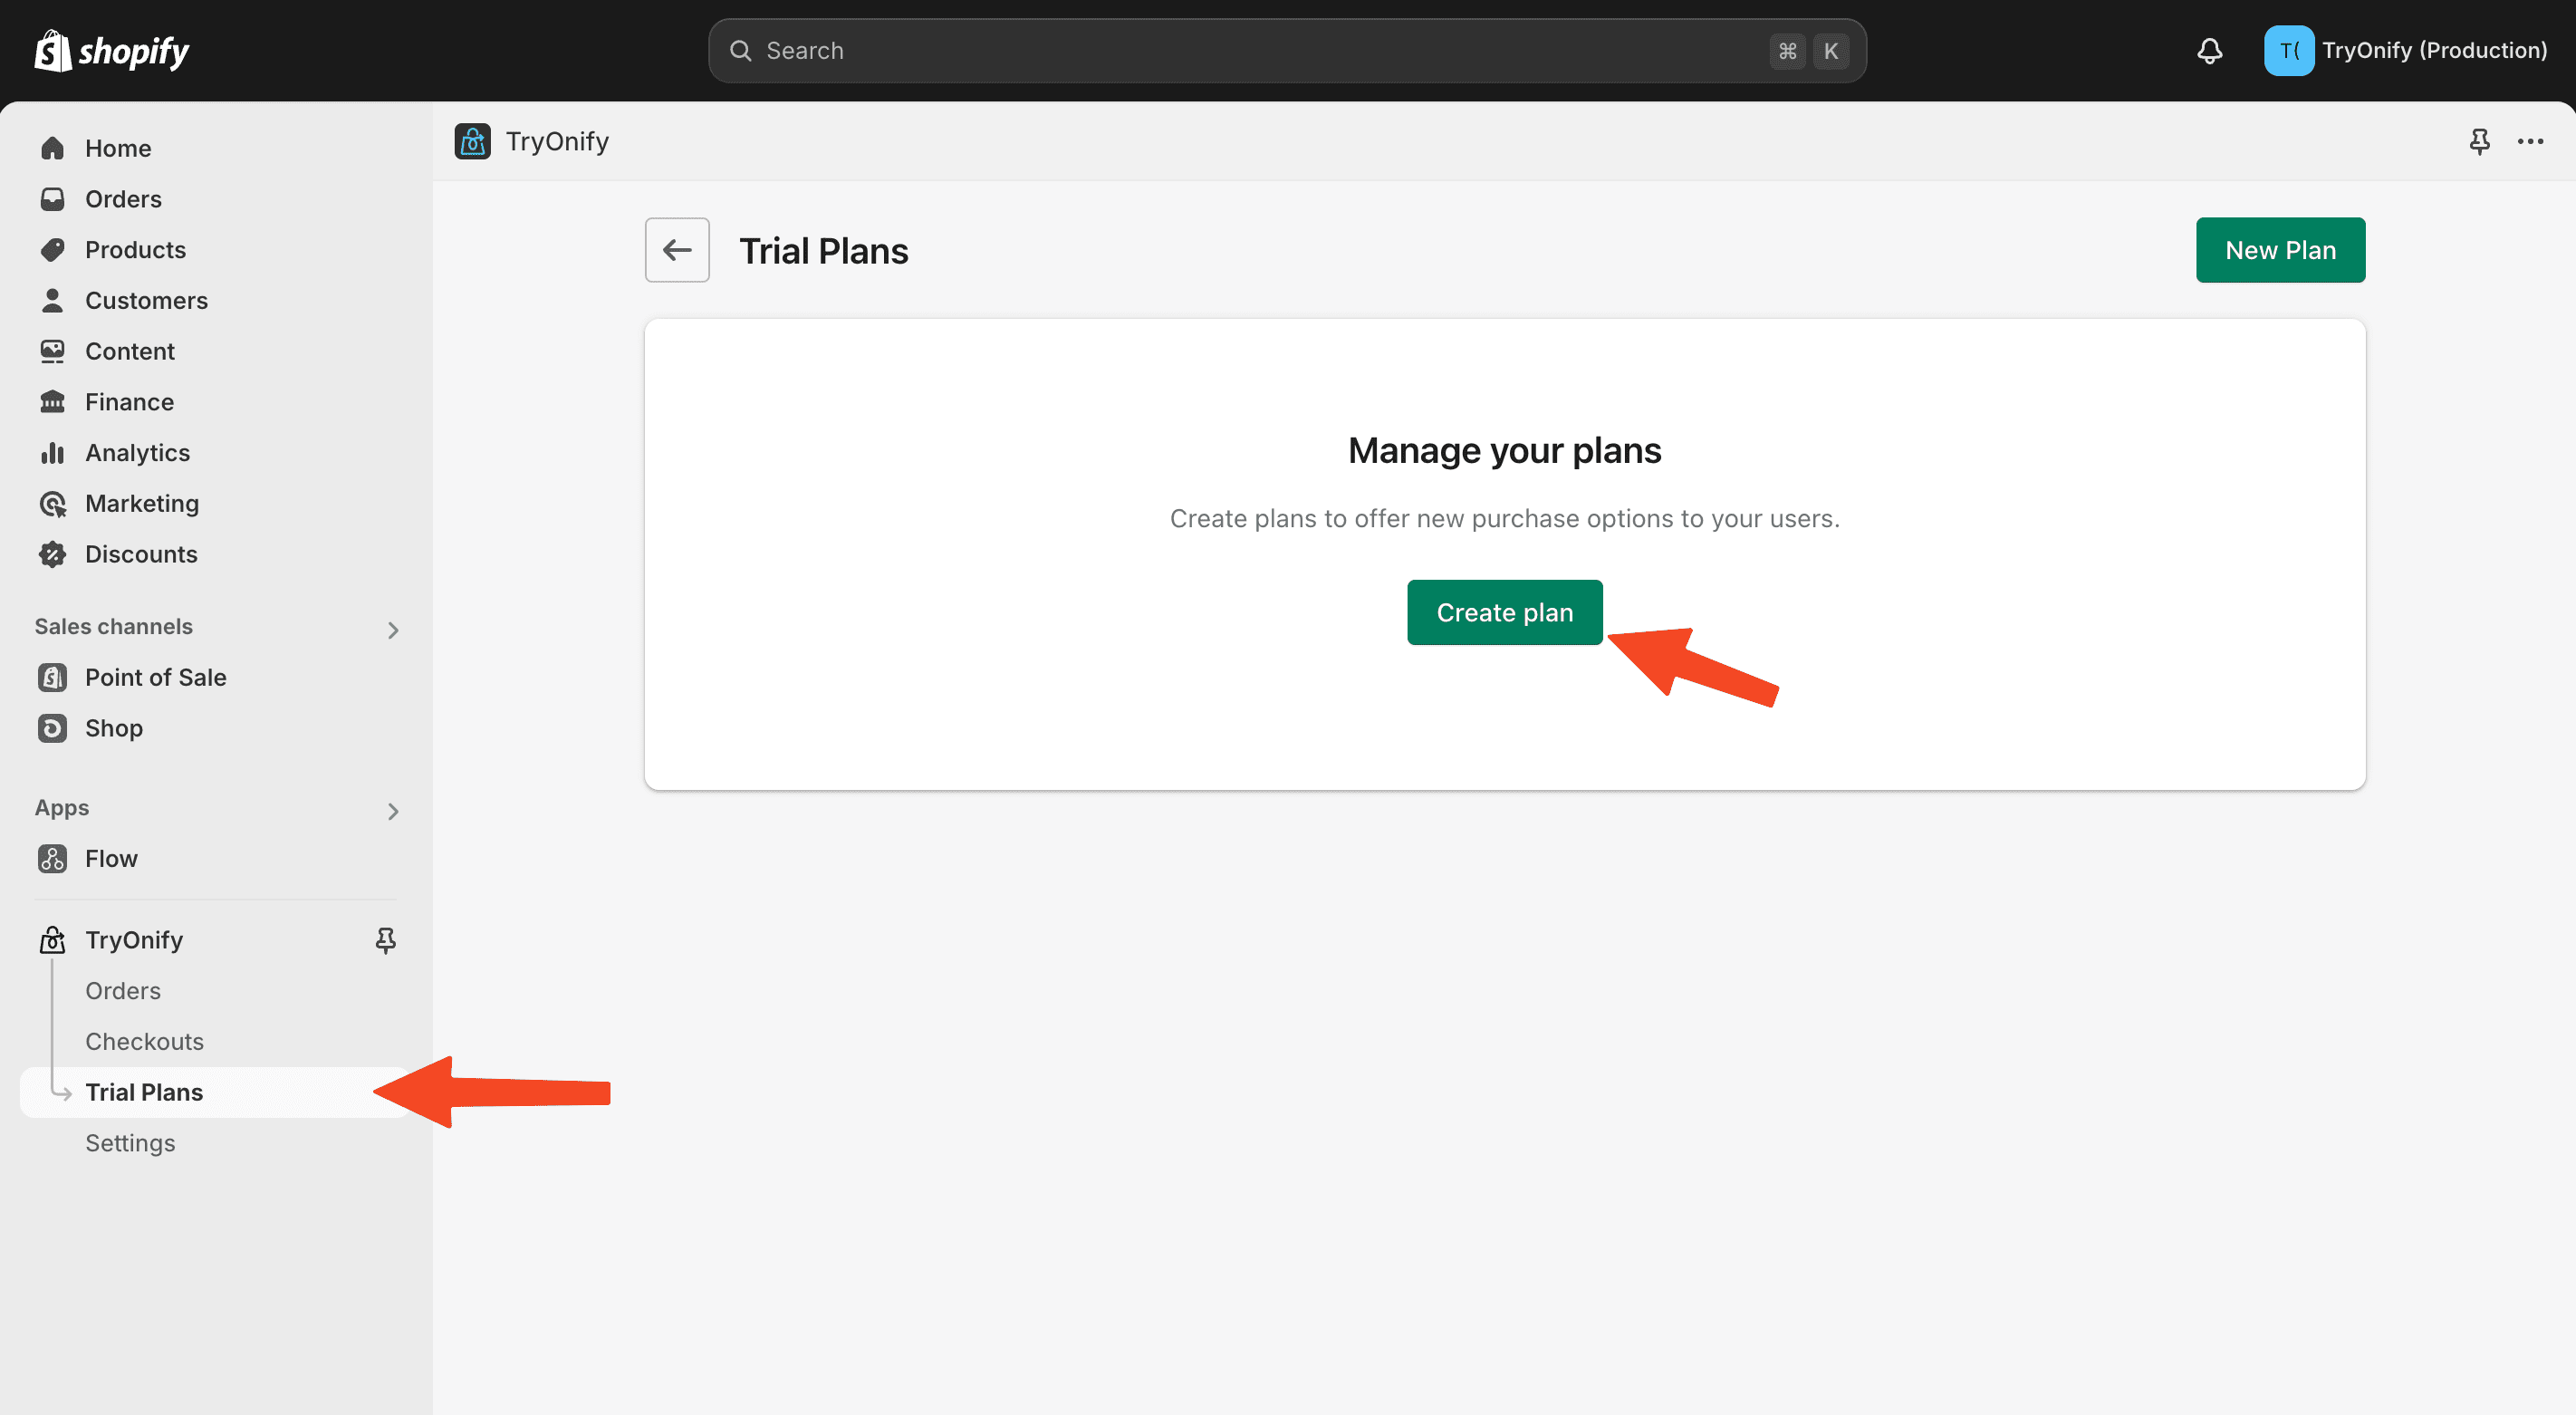Screen dimensions: 2576x1415
Task: Open the TryOnify (Production) store menu
Action: 2406,50
